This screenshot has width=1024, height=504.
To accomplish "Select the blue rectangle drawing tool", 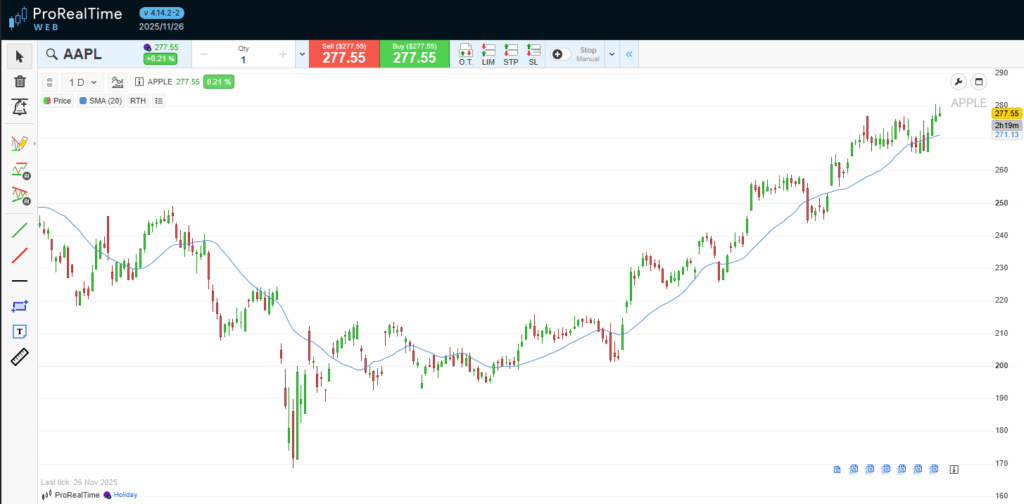I will click(20, 306).
